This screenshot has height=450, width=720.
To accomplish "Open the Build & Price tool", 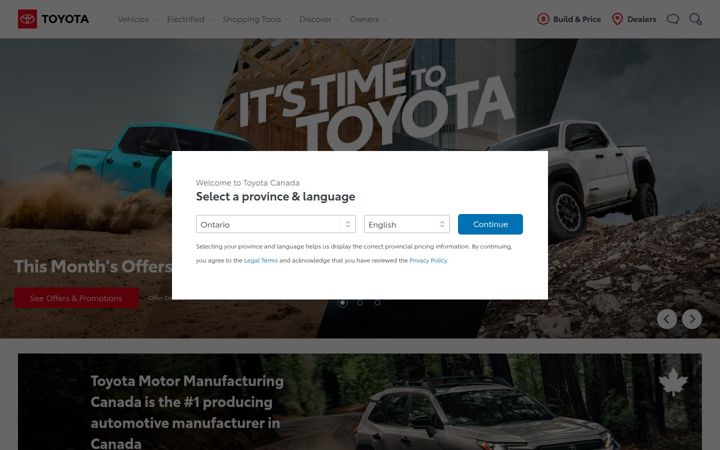I will click(568, 19).
